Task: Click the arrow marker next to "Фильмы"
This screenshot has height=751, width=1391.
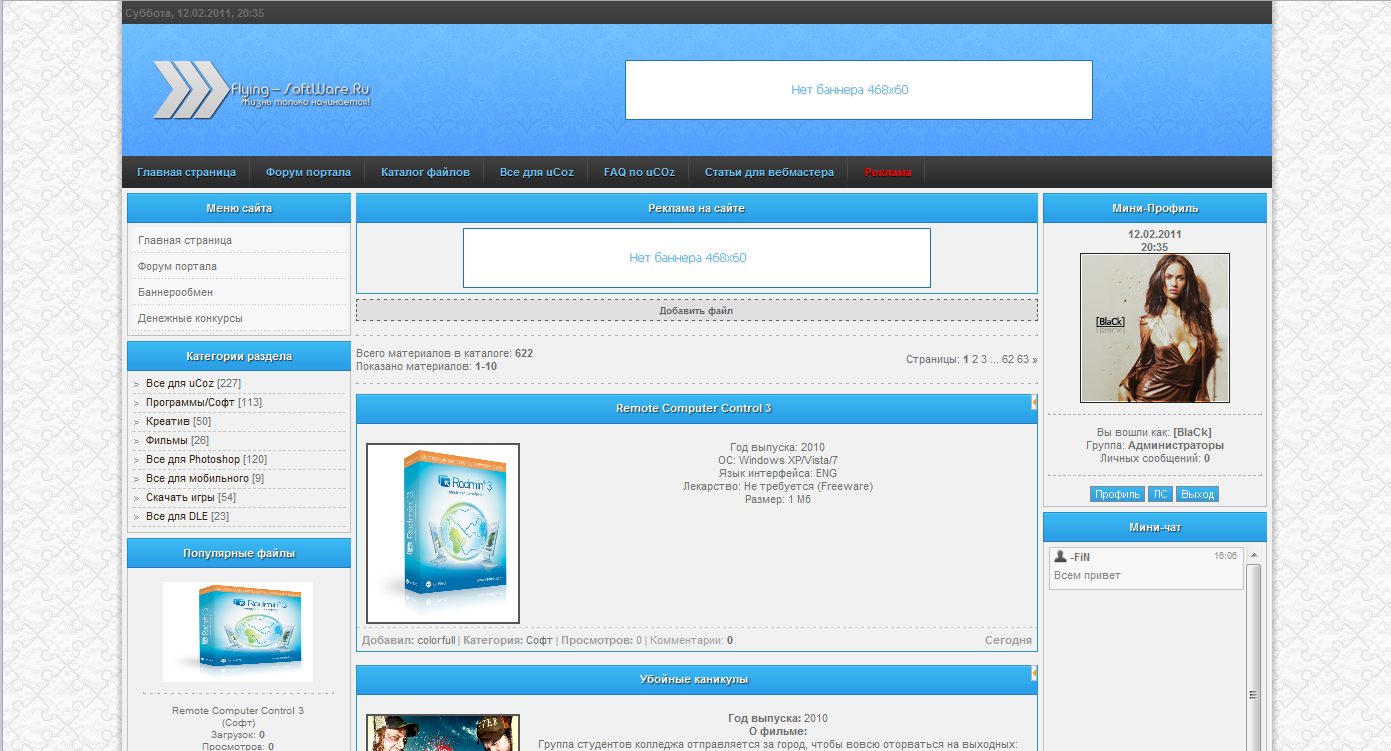Action: click(138, 440)
